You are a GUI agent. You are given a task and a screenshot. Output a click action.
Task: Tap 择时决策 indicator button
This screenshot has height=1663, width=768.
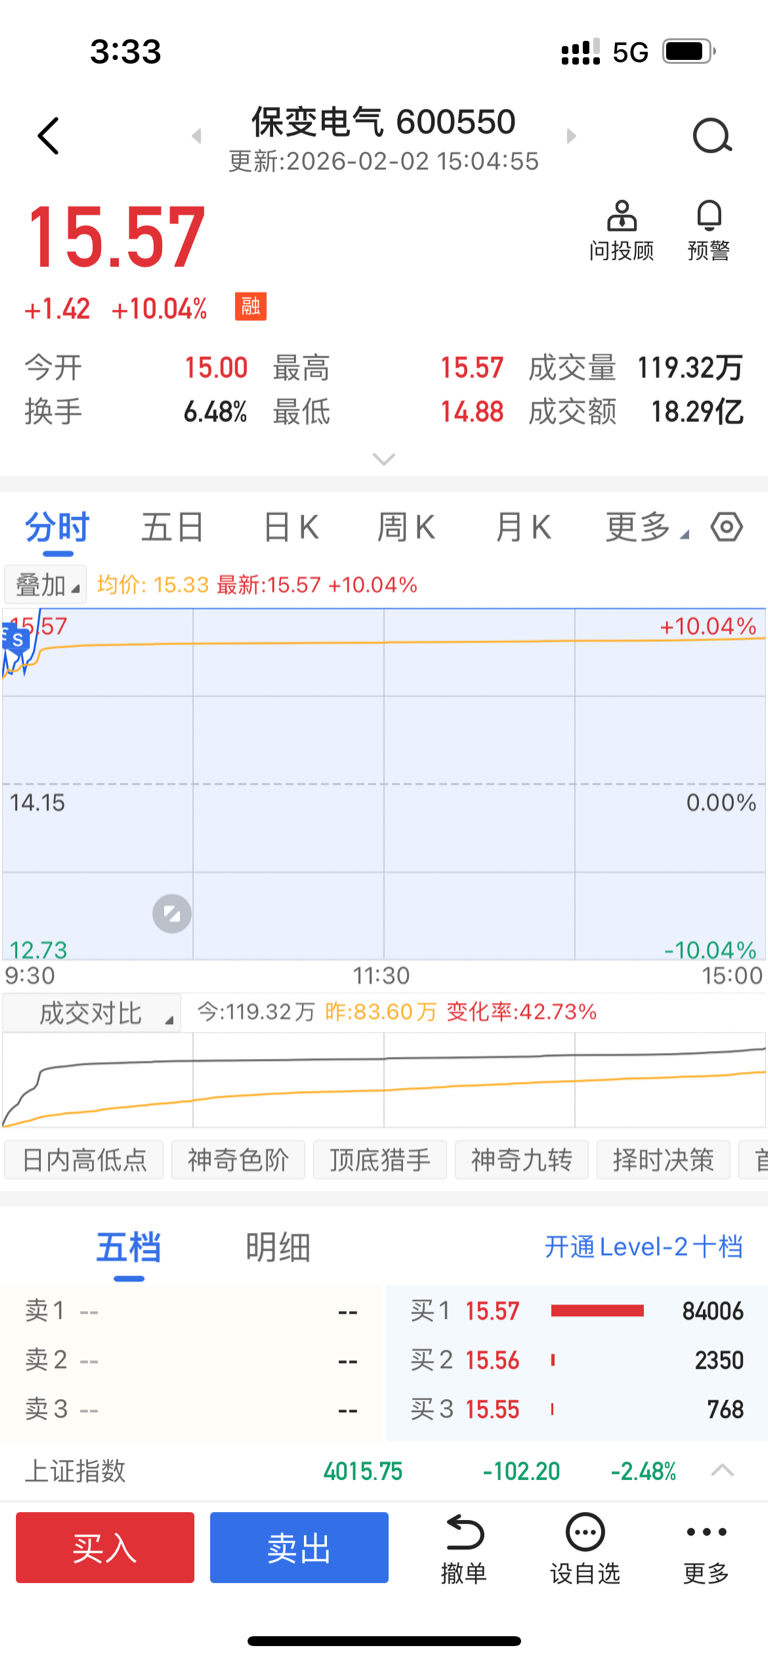coord(664,1160)
